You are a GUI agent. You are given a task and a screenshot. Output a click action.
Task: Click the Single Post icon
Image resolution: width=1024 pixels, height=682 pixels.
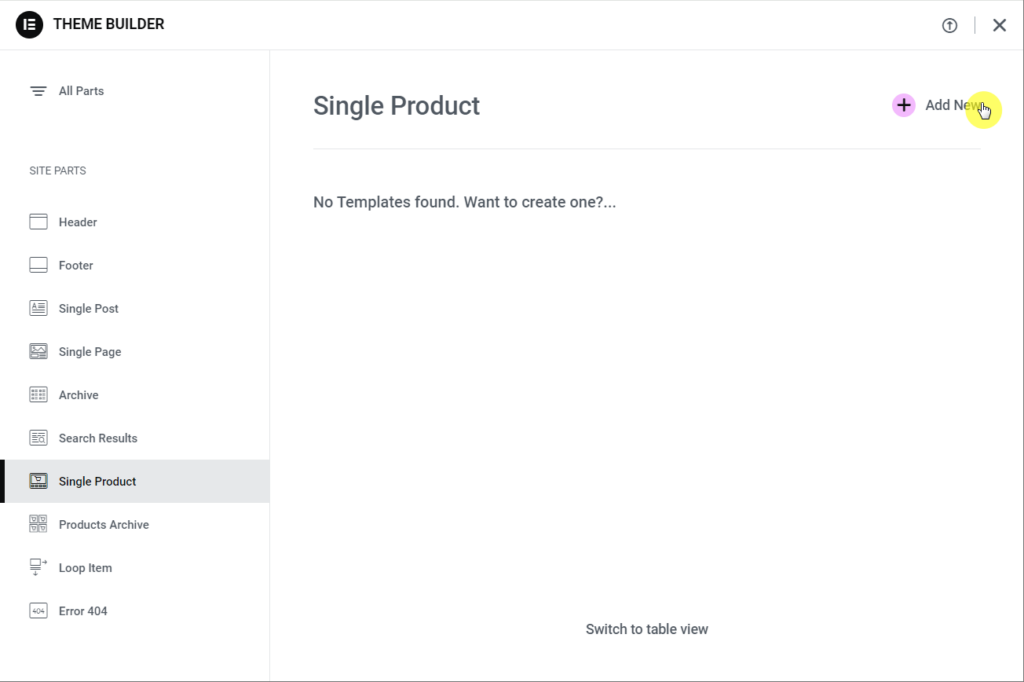point(39,308)
